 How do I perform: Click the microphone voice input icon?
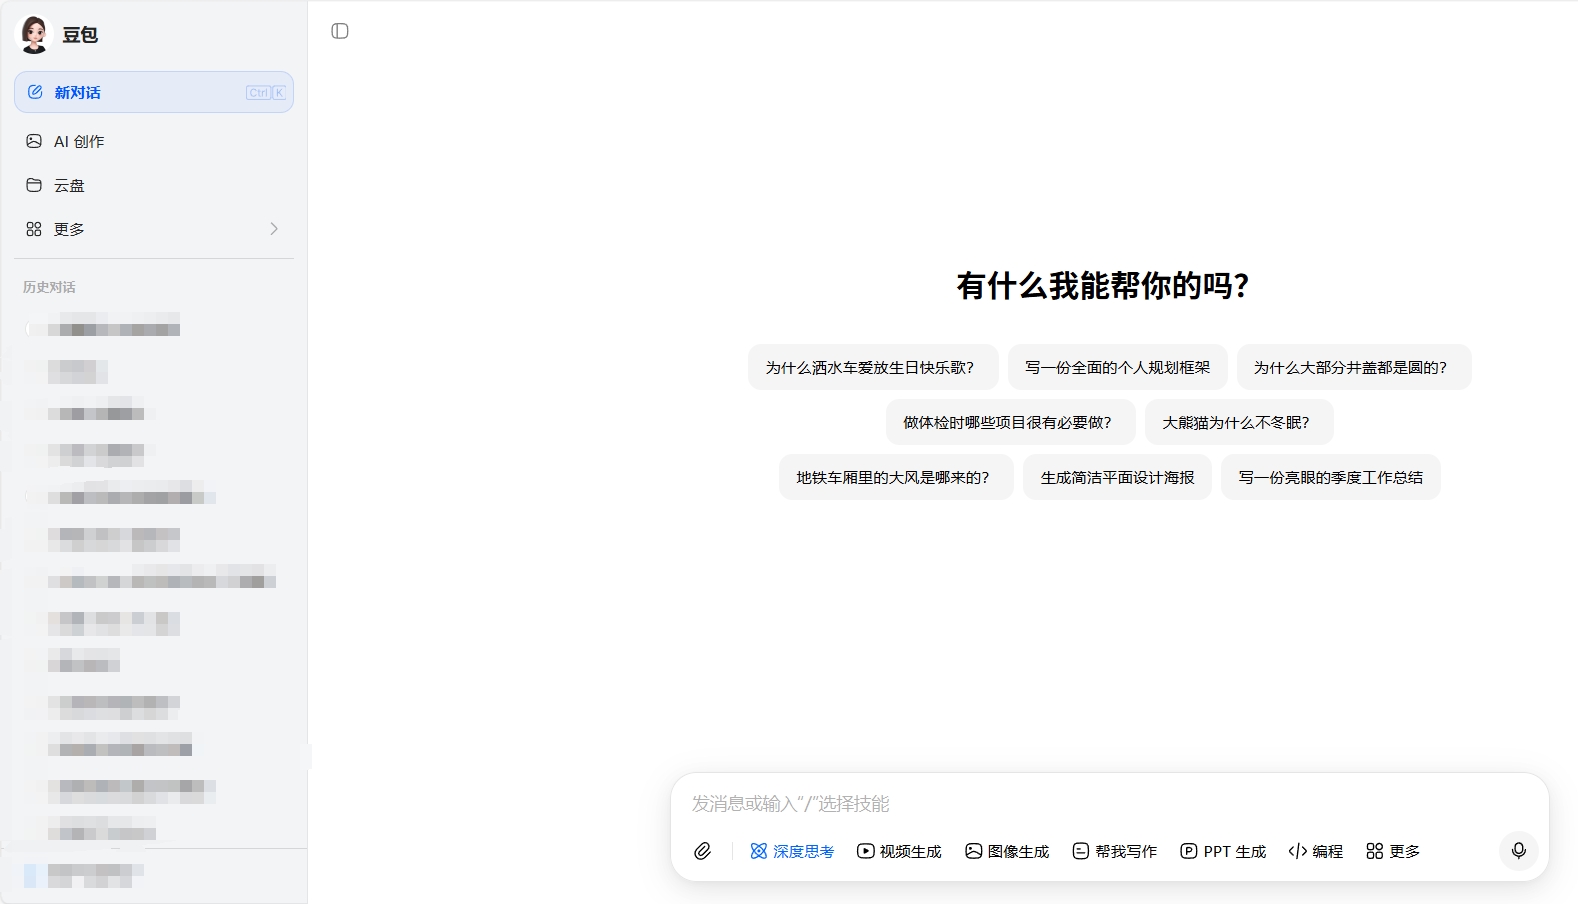coord(1518,850)
